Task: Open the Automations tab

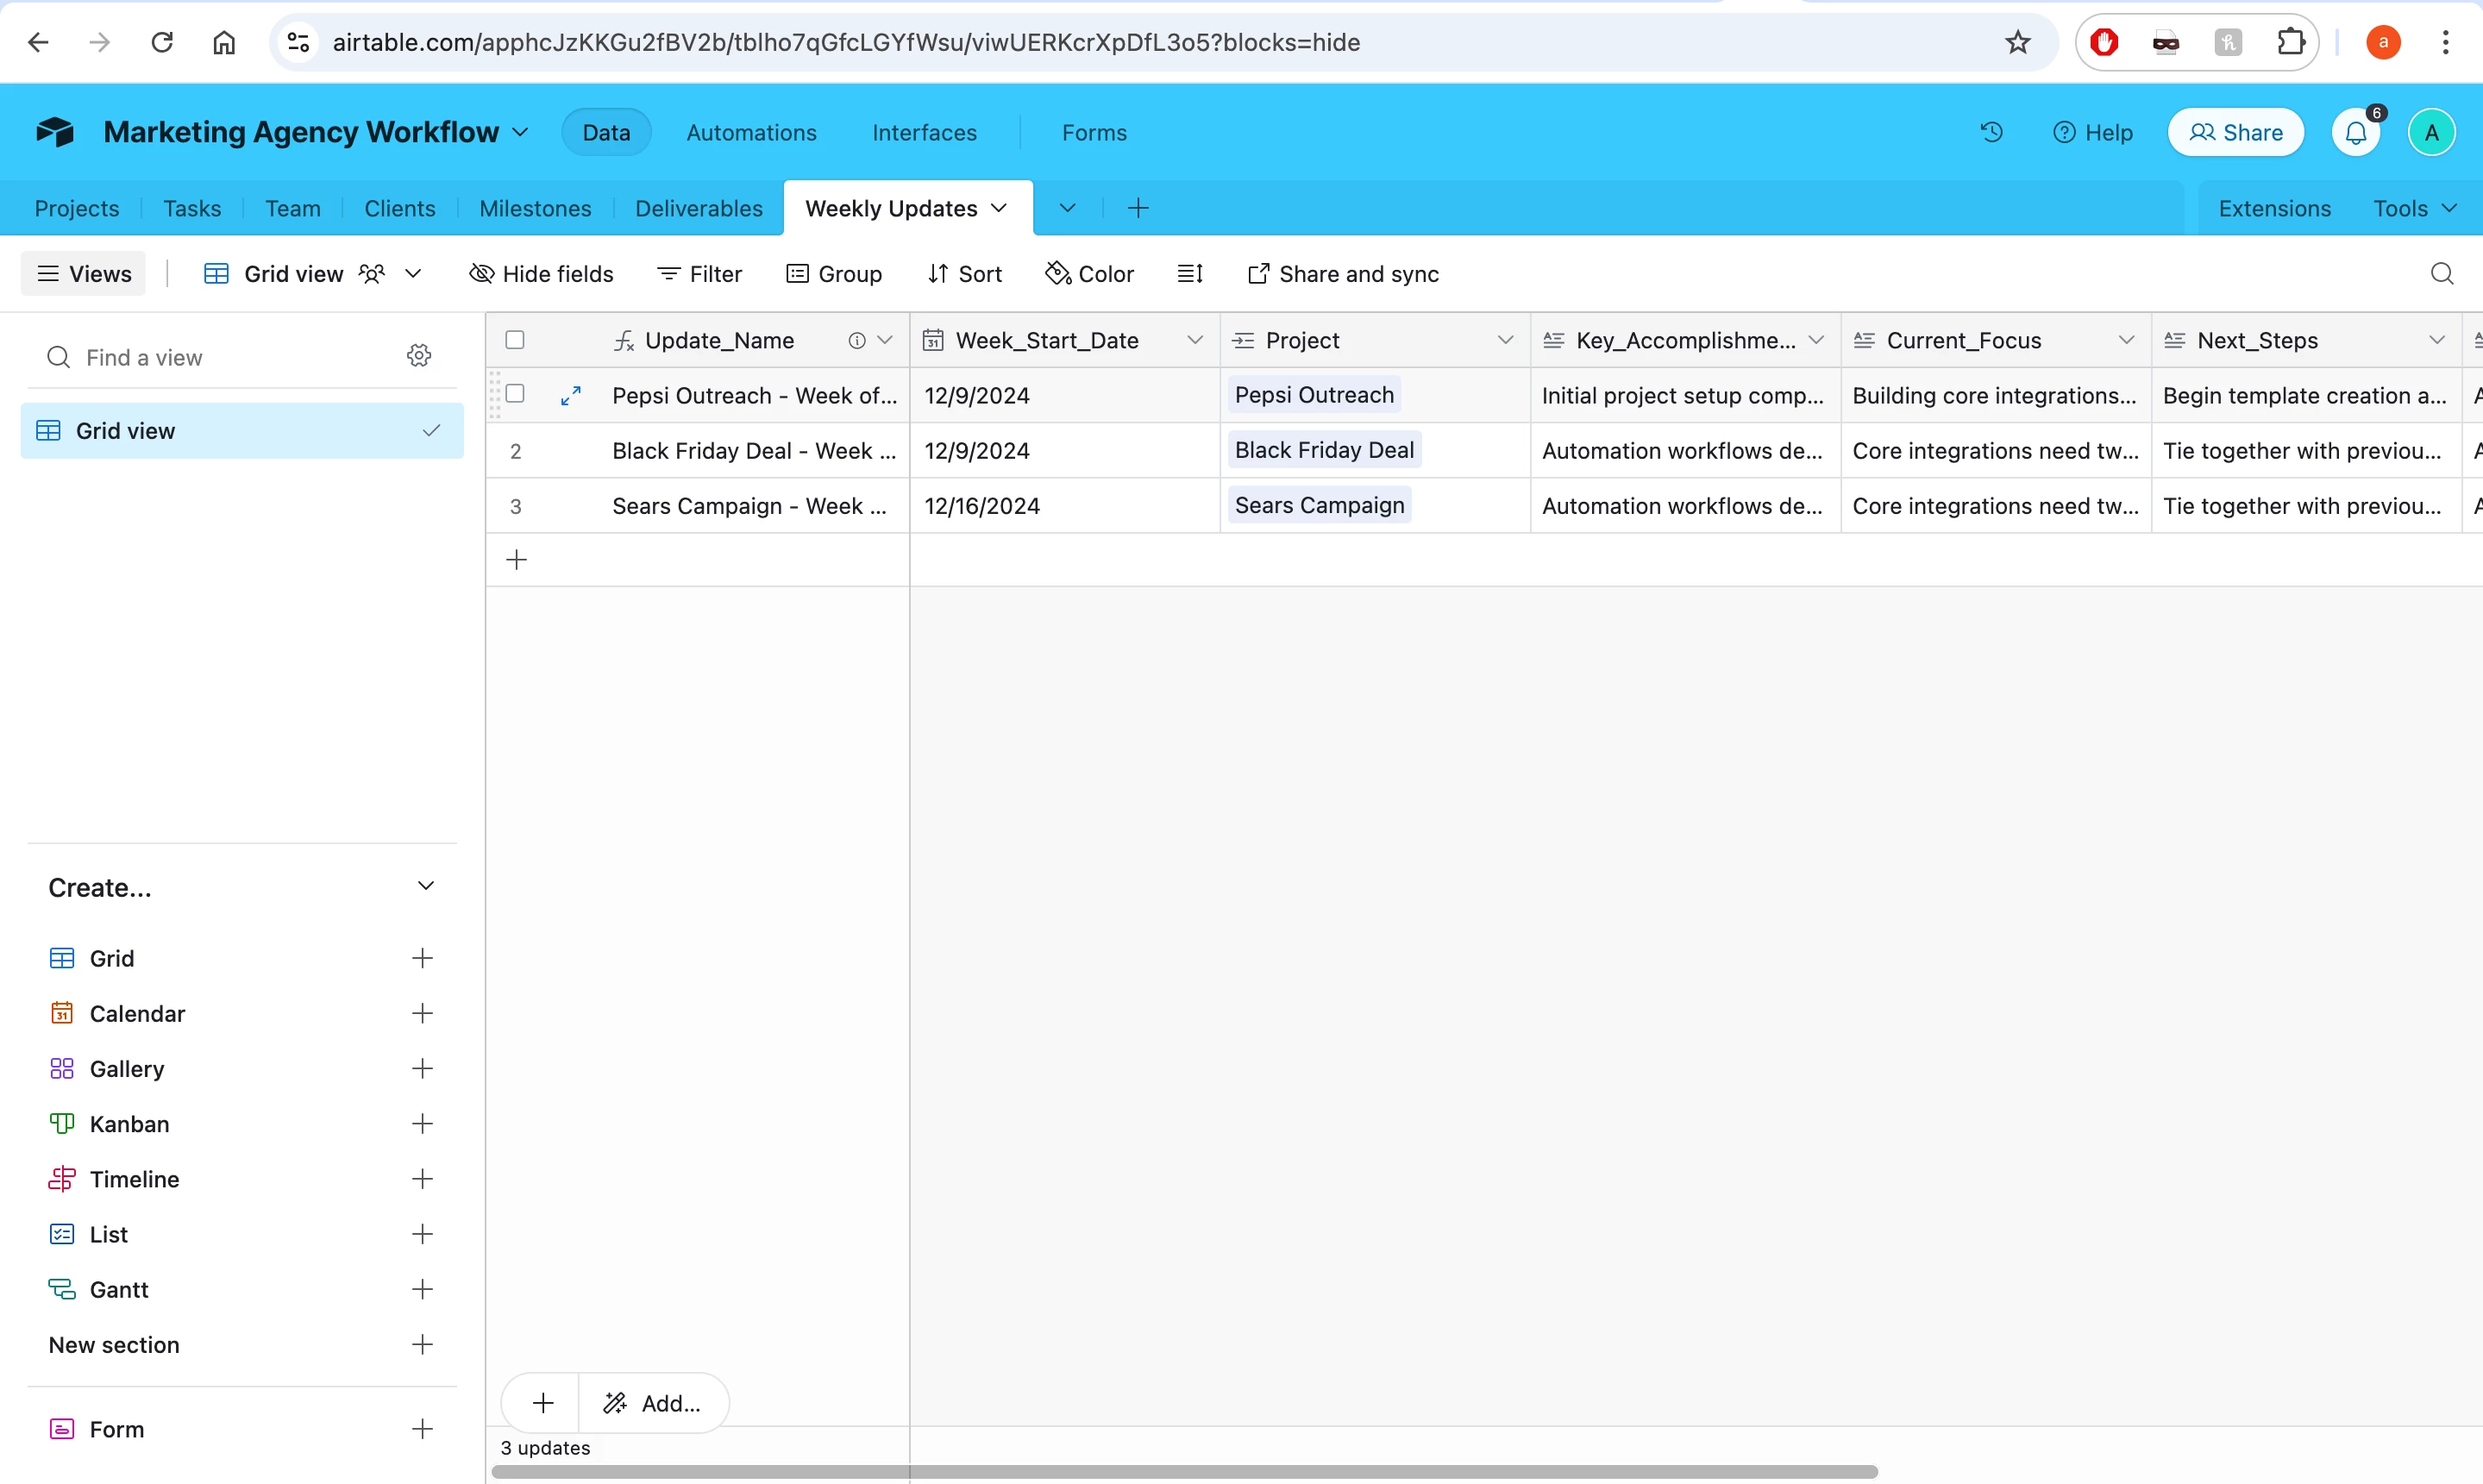Action: tap(751, 132)
